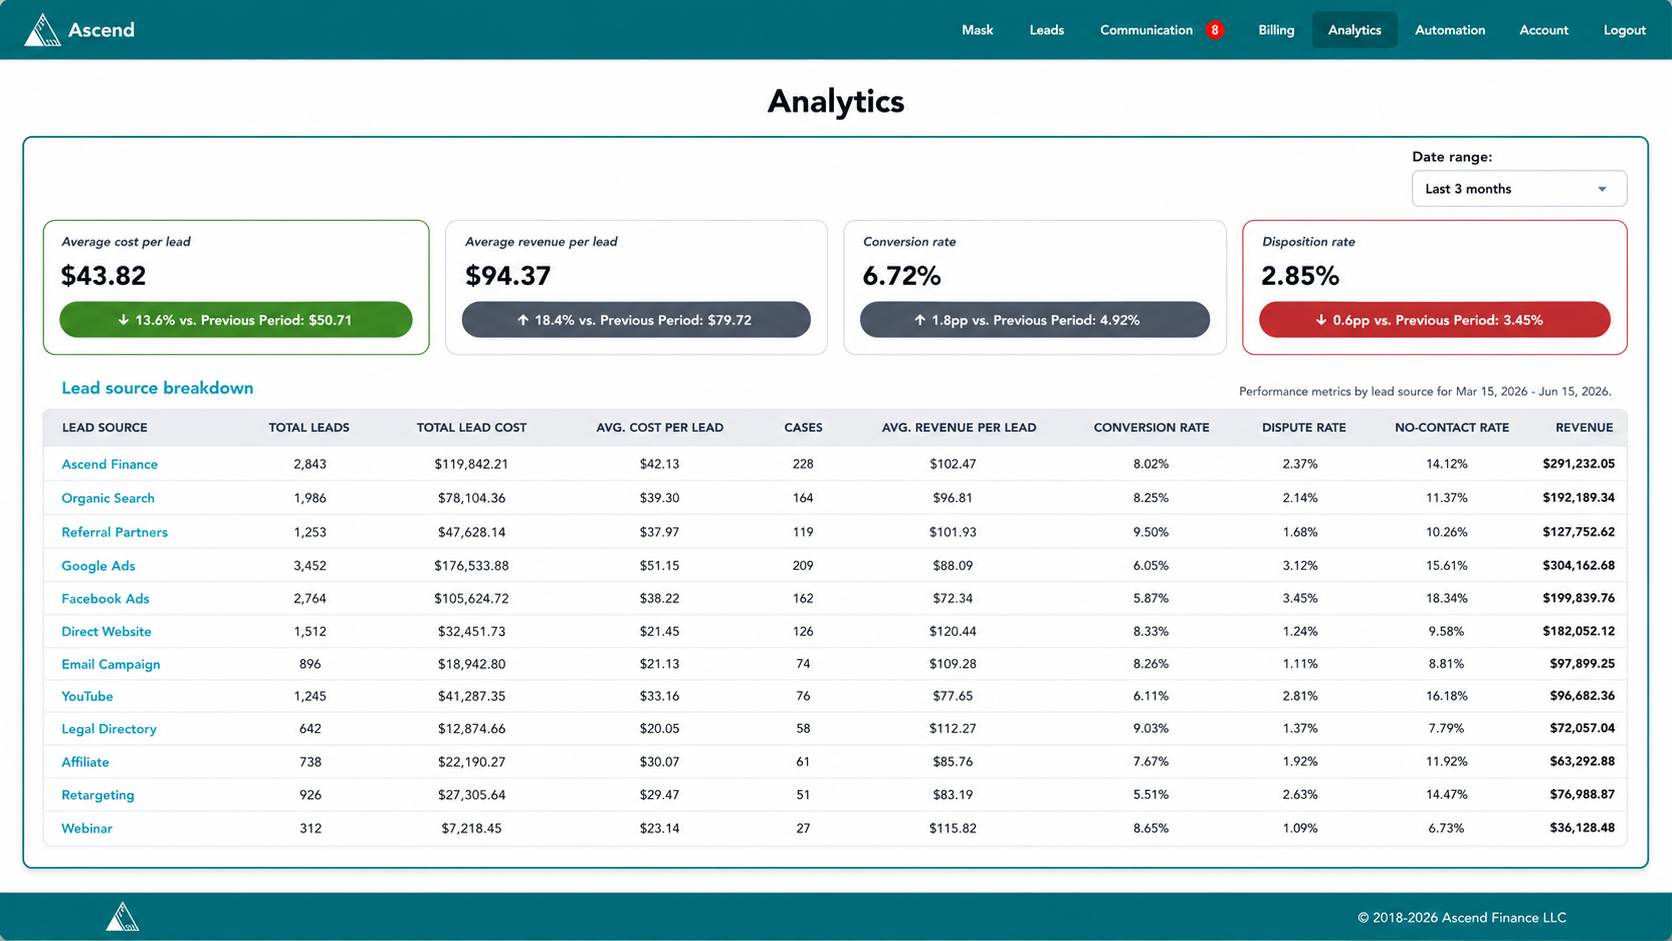The width and height of the screenshot is (1672, 941).
Task: Sort by the REVENUE column header
Action: (1584, 428)
